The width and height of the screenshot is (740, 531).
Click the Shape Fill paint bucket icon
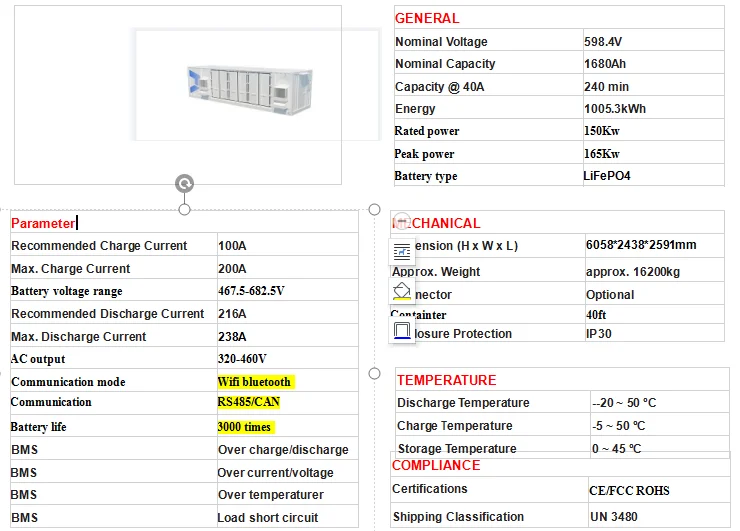click(x=401, y=291)
